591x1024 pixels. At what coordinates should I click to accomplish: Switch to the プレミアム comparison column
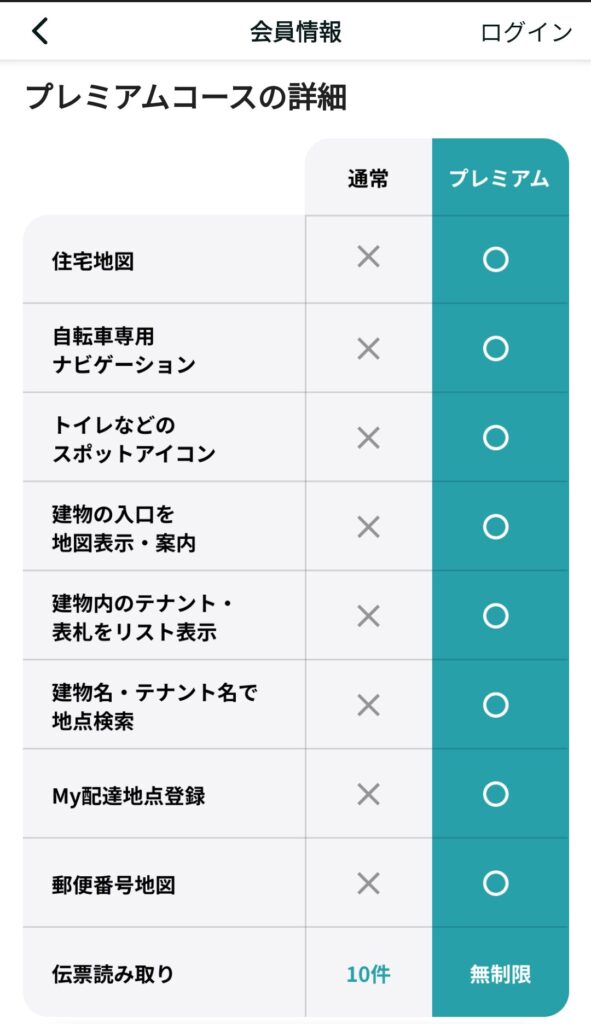[500, 176]
